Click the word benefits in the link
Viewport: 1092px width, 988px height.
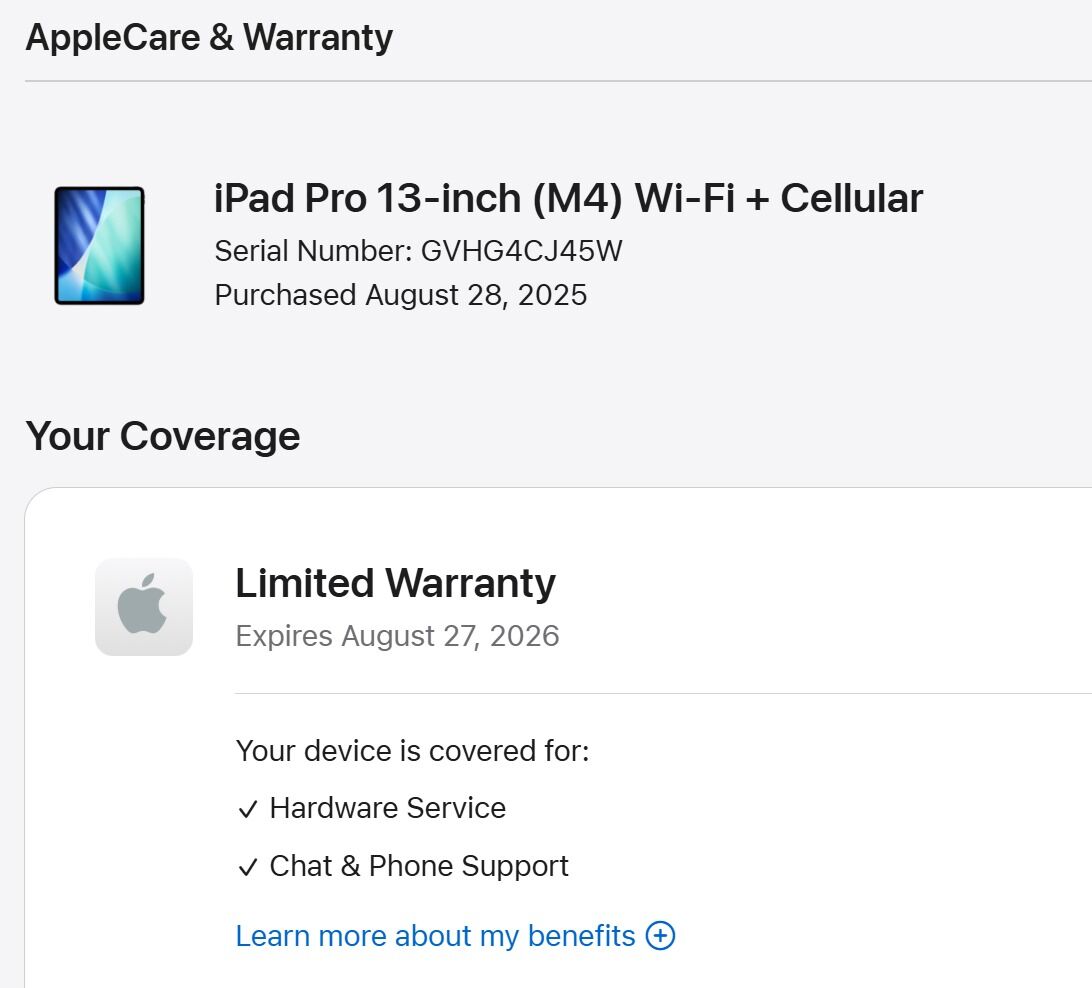582,936
